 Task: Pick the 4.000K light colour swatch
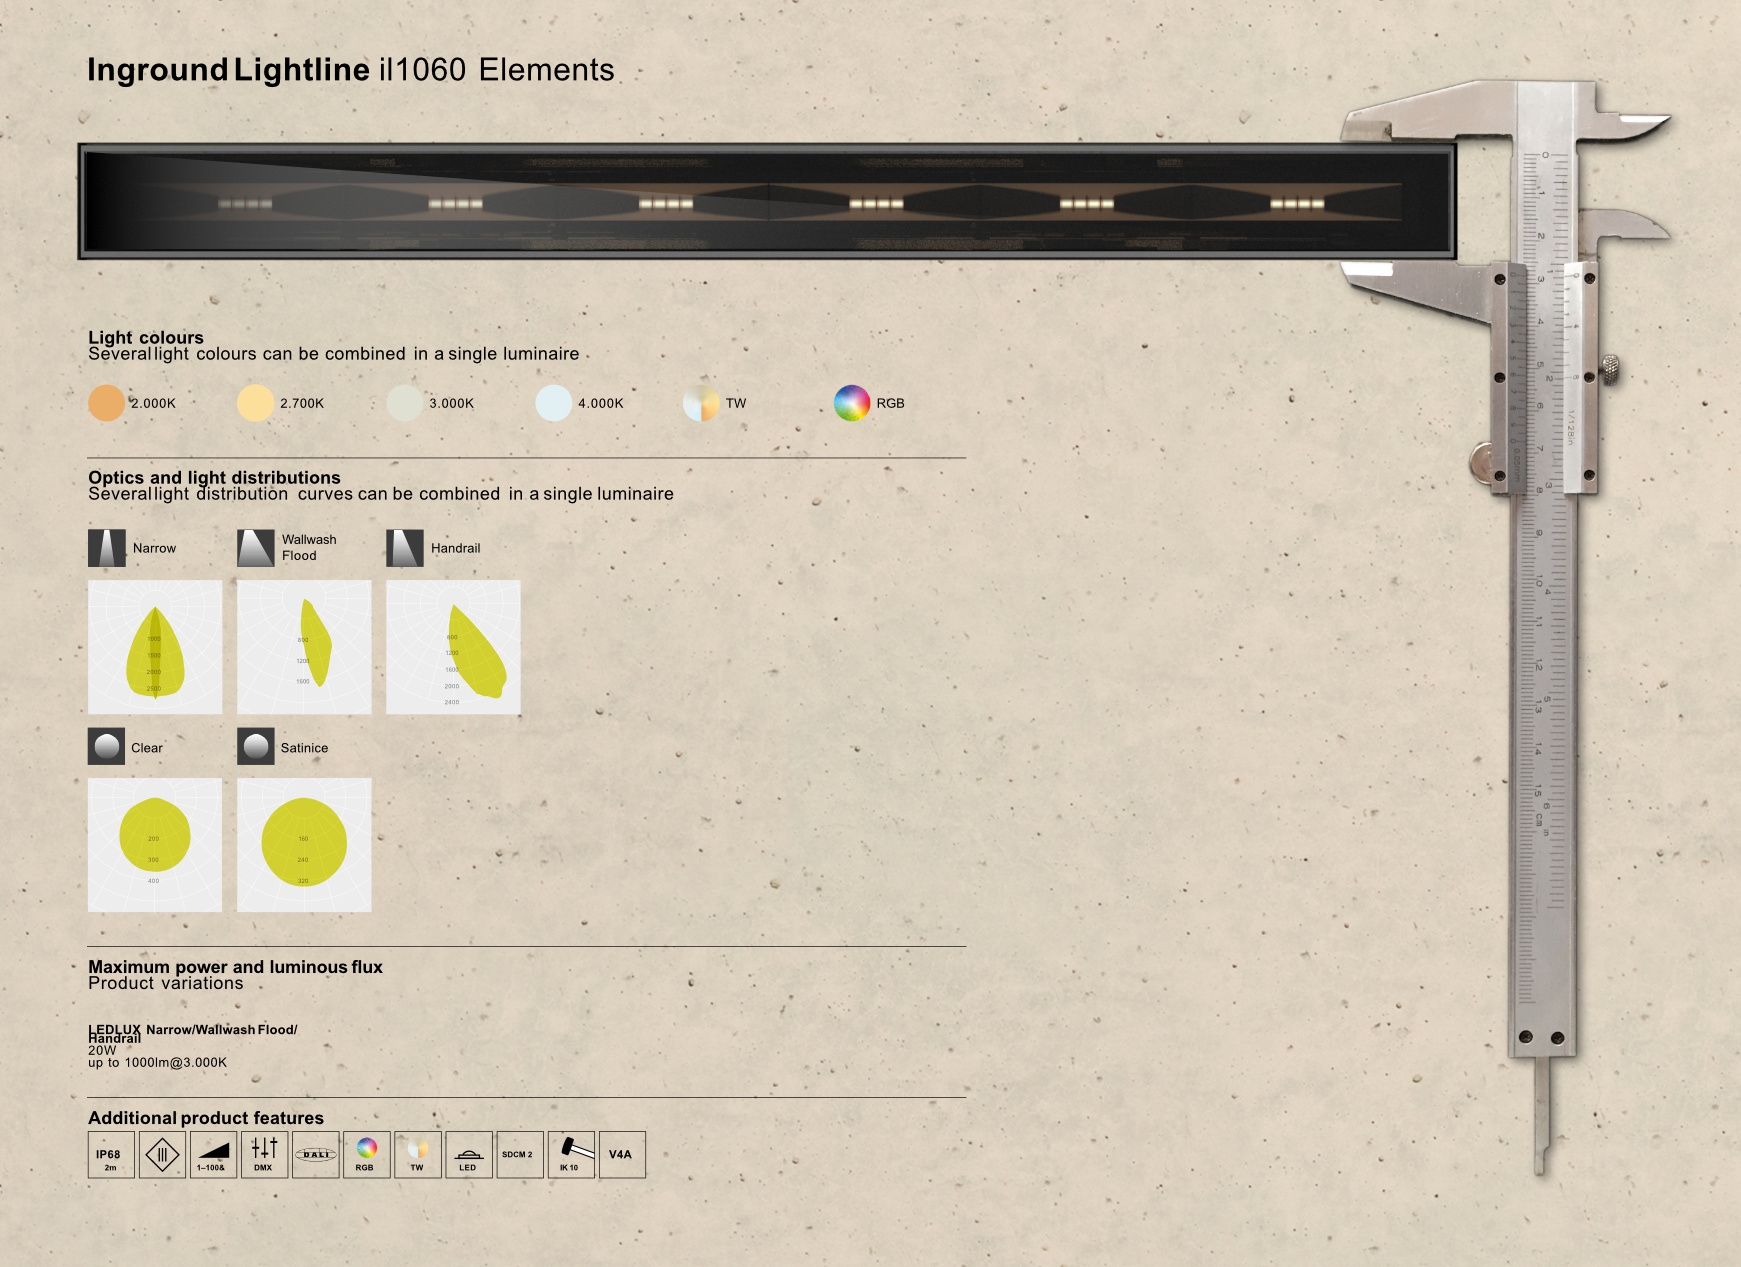(553, 403)
